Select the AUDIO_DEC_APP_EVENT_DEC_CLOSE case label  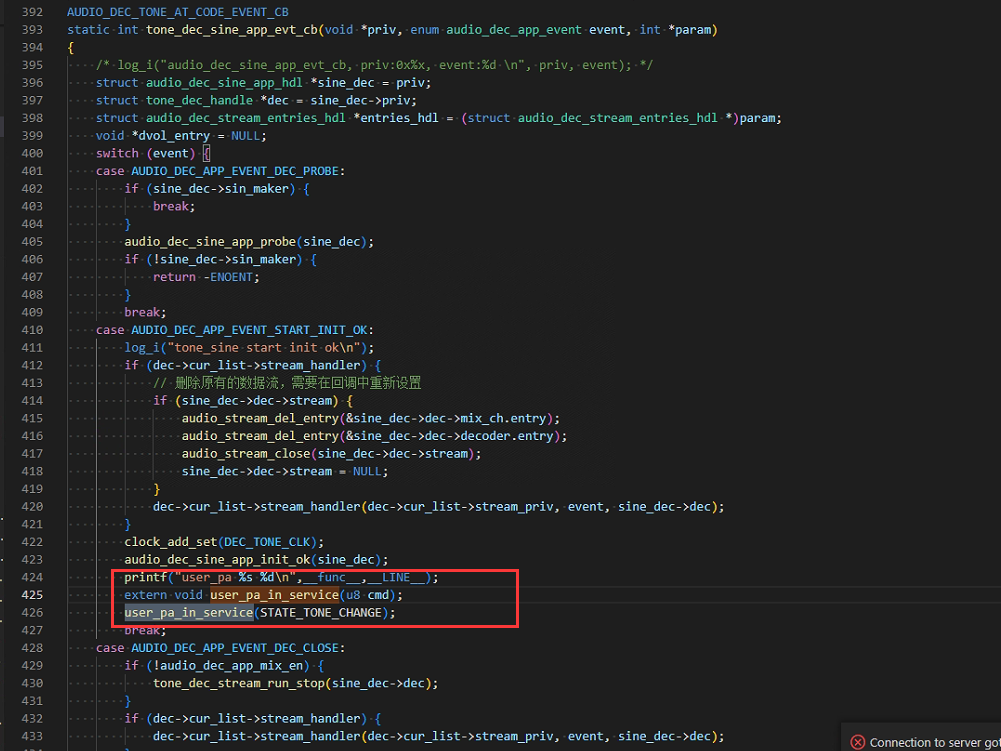click(236, 648)
